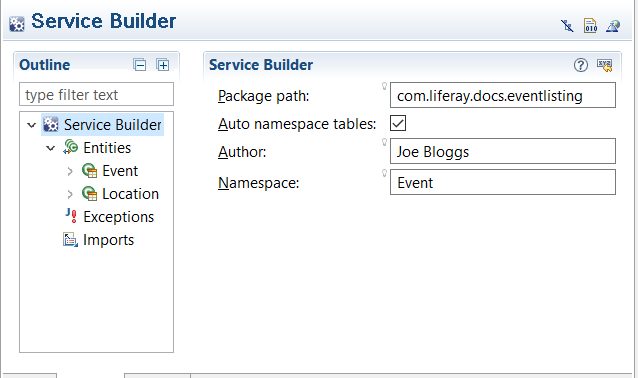The height and width of the screenshot is (378, 638).
Task: Click the Service Builder tree node icon
Action: point(51,125)
